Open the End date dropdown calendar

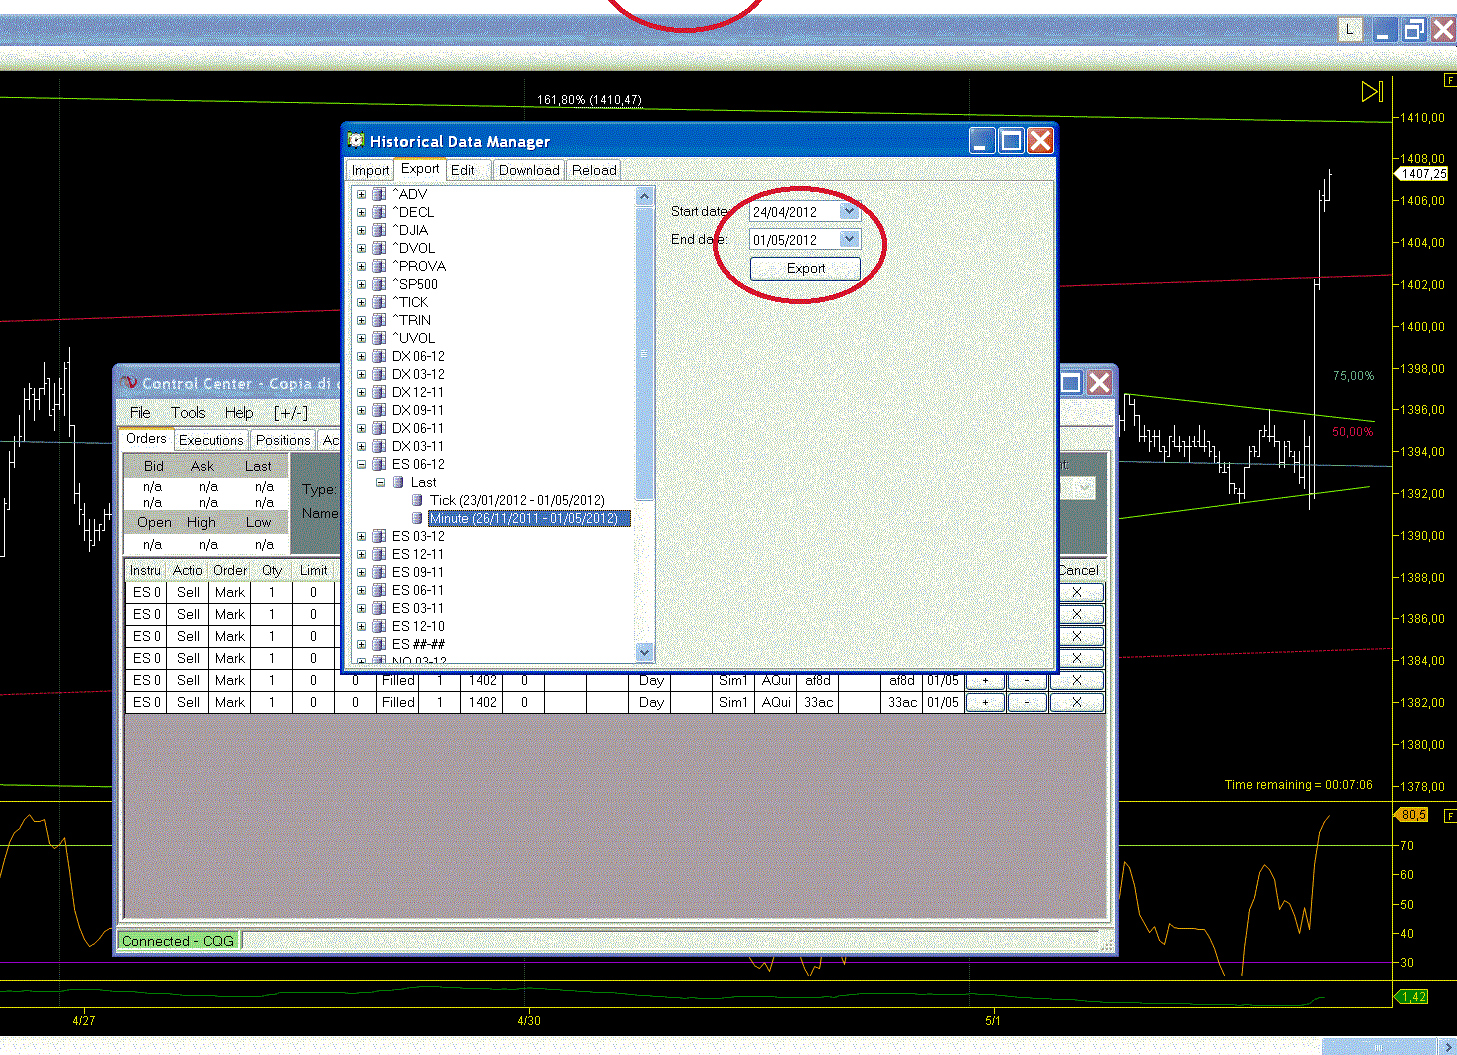point(849,239)
